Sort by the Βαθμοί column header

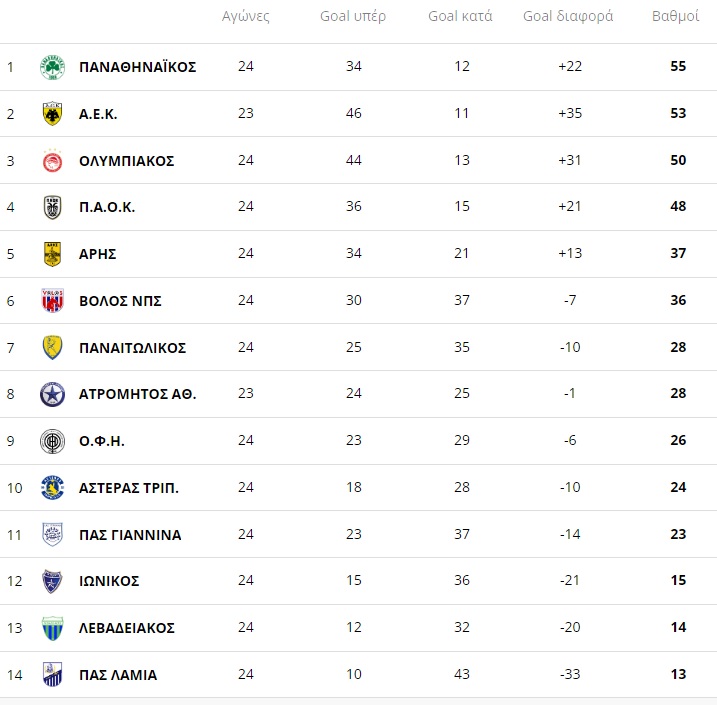(675, 16)
